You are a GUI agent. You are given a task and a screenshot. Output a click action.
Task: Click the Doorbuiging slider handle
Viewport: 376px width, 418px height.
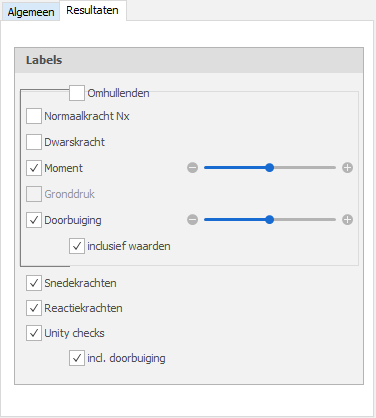point(270,220)
